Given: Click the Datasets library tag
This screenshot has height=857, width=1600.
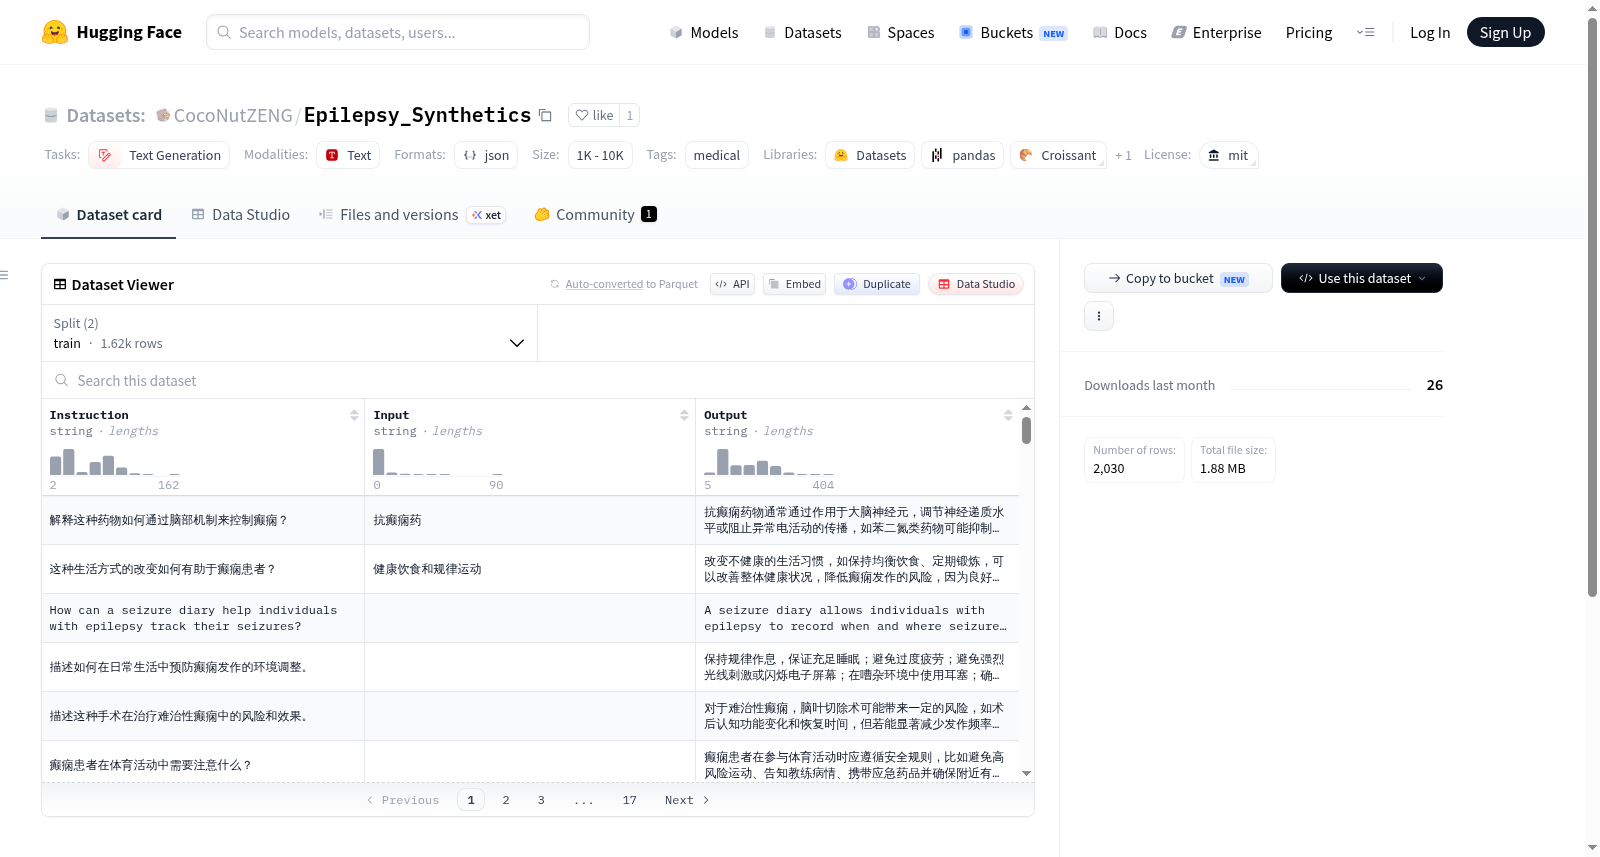Looking at the screenshot, I should 870,155.
